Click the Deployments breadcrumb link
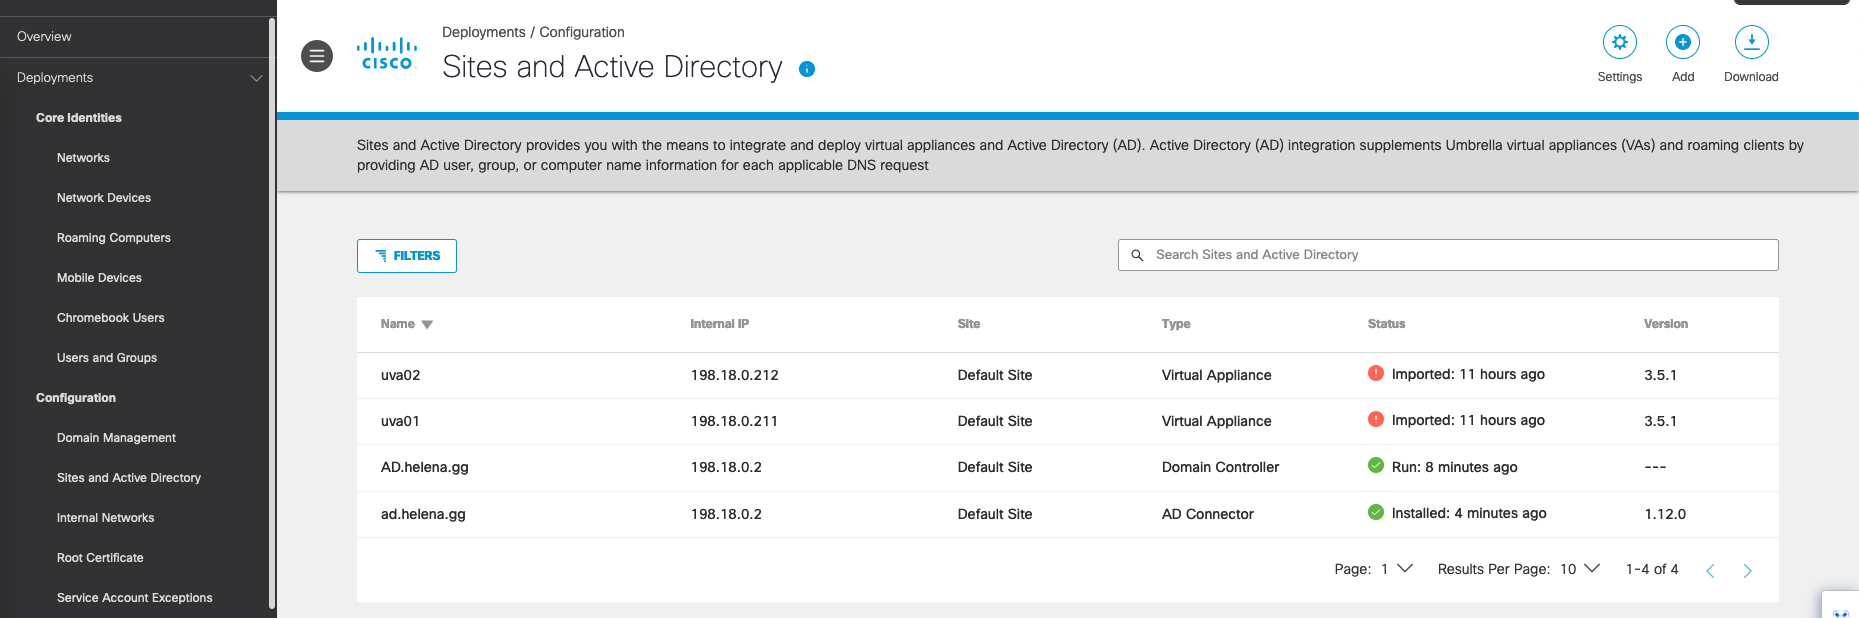 click(x=483, y=32)
